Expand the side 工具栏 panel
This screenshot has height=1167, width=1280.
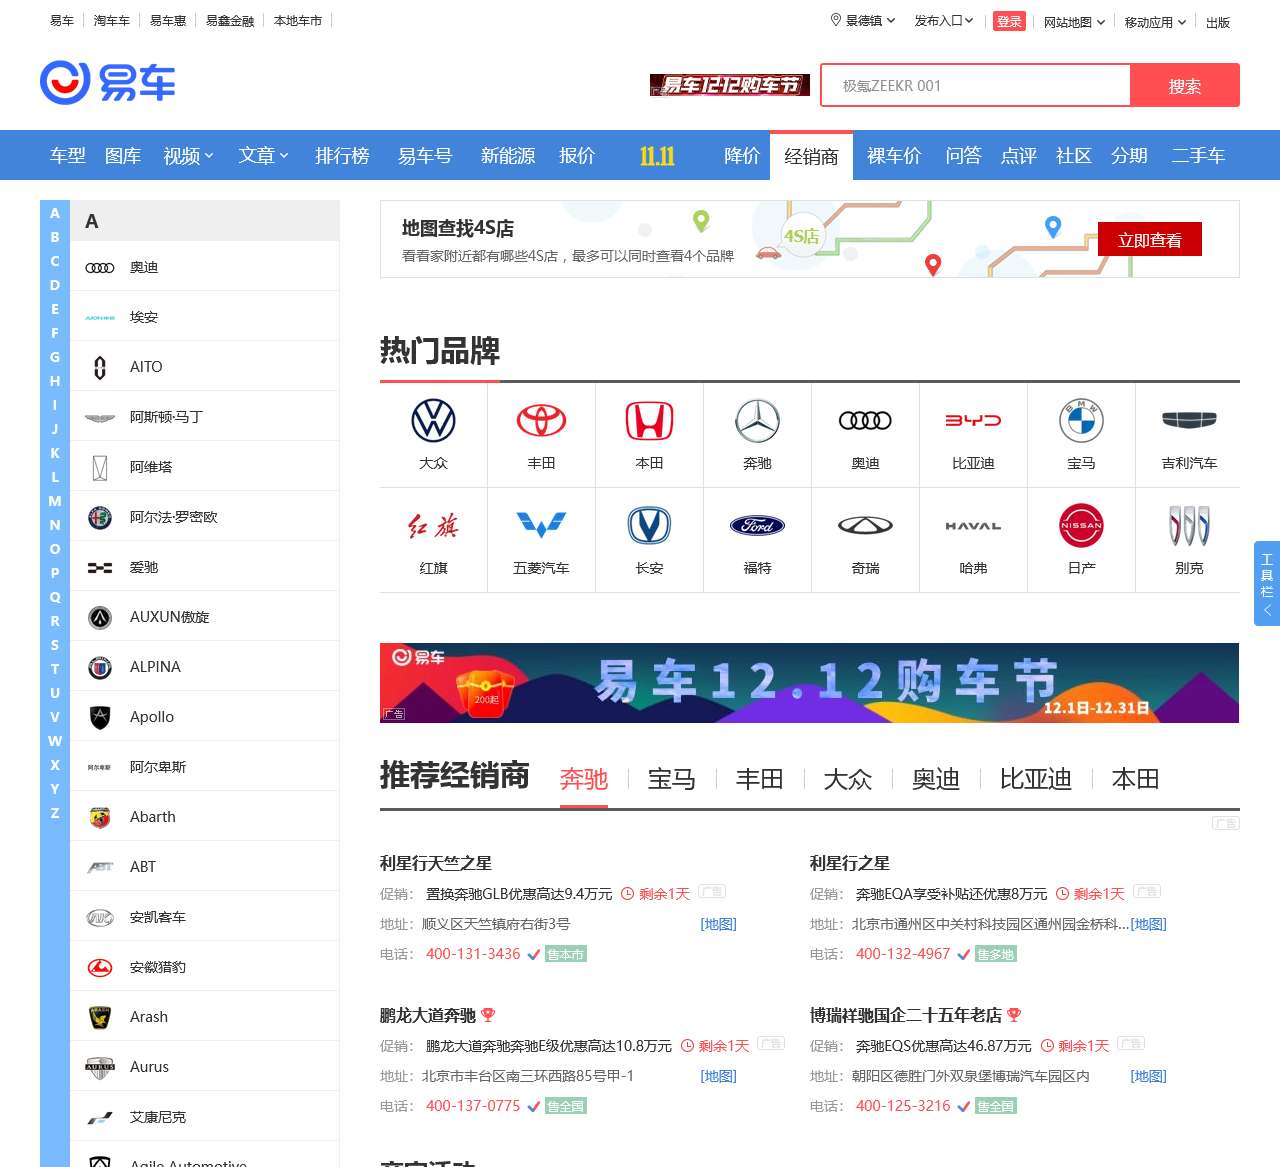pos(1267,583)
